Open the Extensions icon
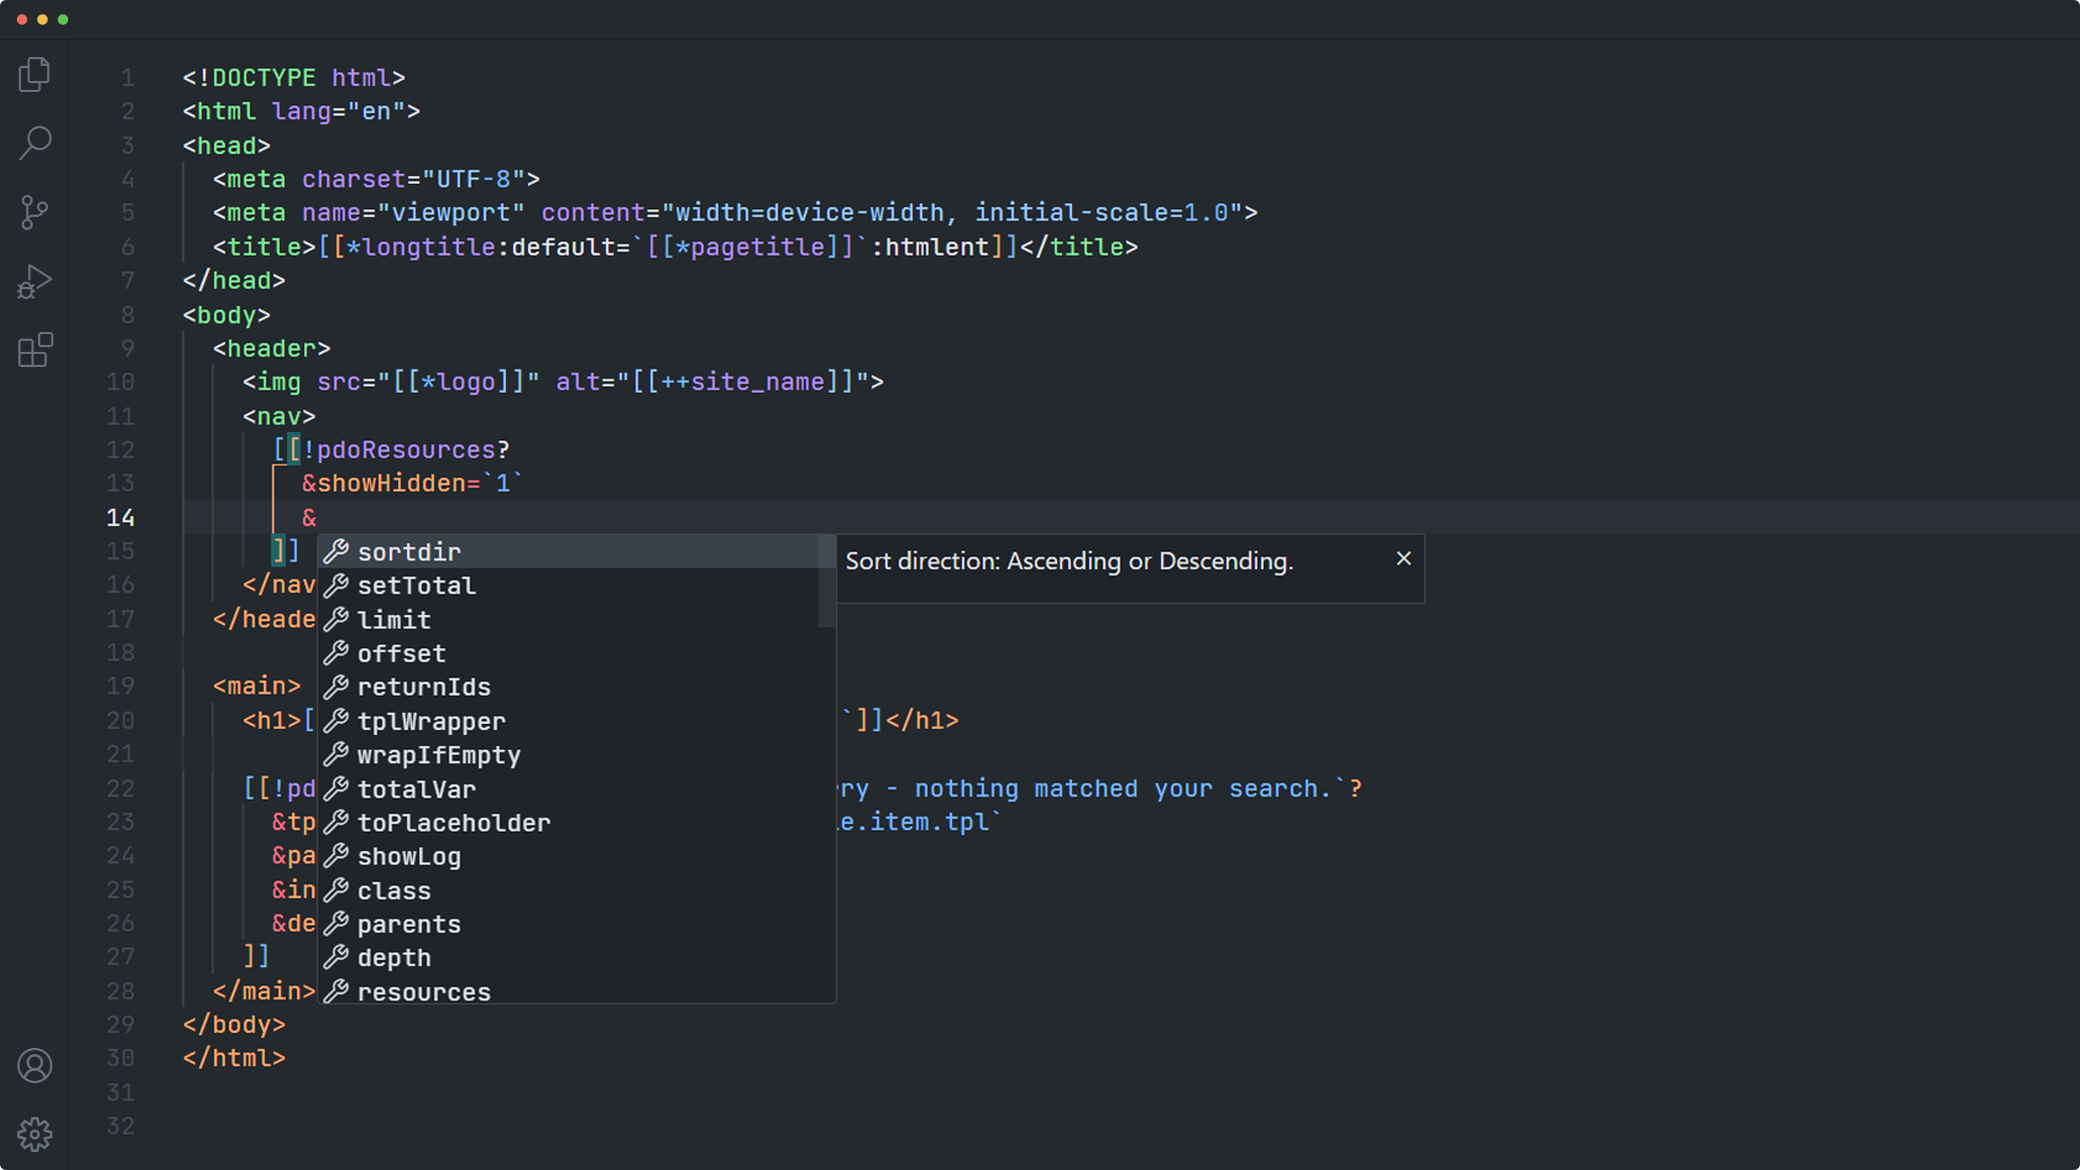This screenshot has height=1170, width=2080. pos(35,350)
